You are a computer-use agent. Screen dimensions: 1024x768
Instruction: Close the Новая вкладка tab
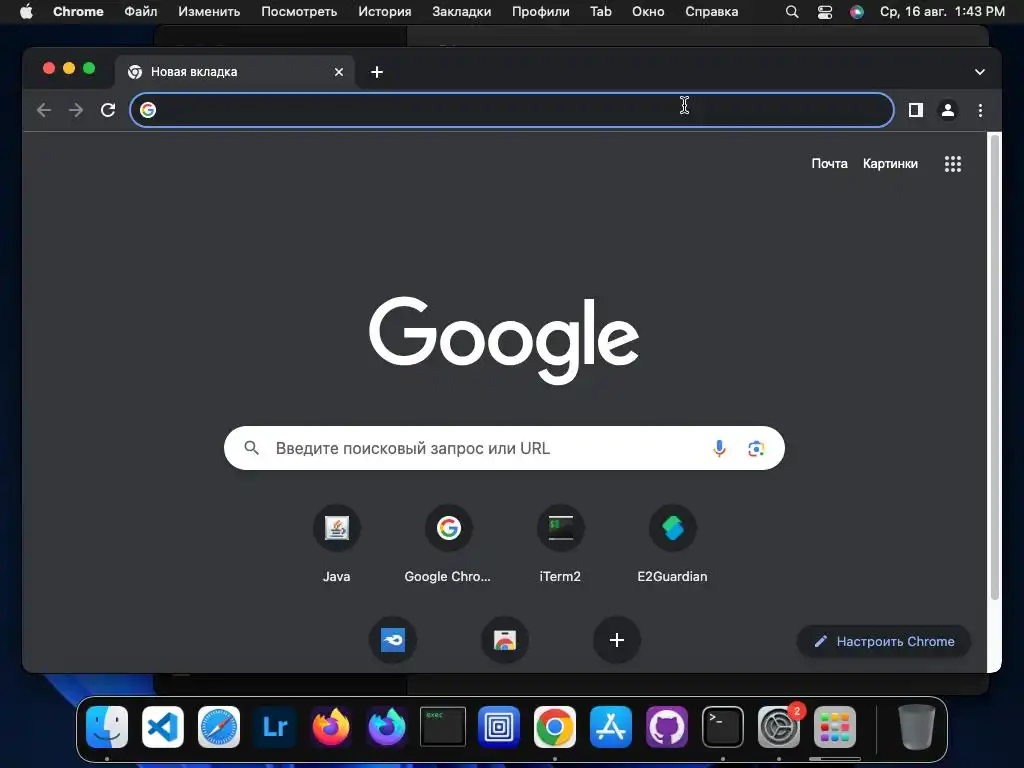pos(338,72)
